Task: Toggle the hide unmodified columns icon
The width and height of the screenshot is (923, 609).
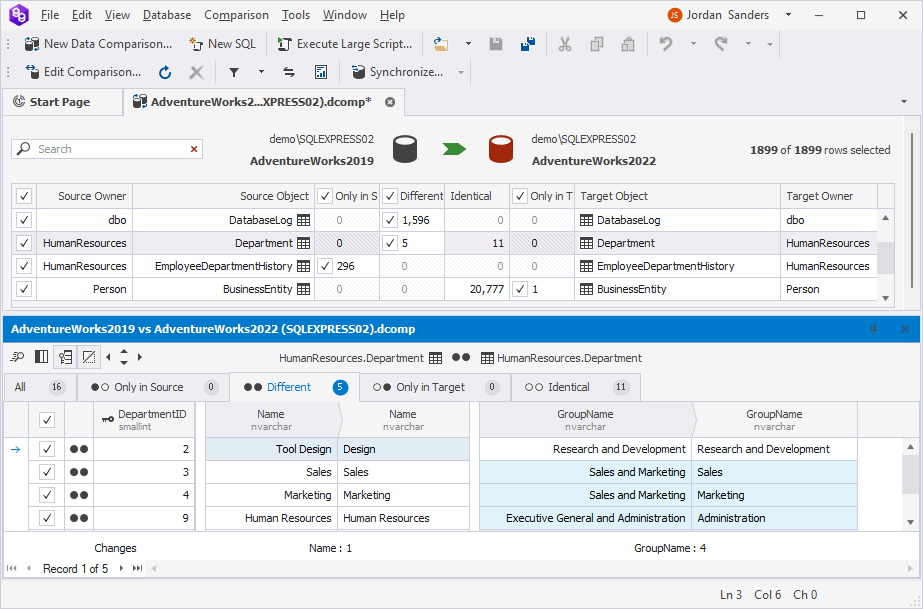Action: 89,357
